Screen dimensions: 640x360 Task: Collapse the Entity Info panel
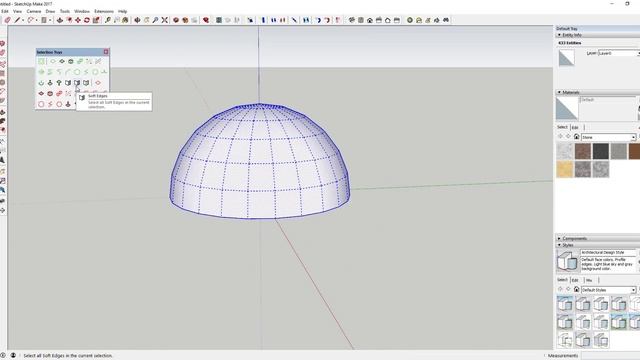(x=559, y=35)
